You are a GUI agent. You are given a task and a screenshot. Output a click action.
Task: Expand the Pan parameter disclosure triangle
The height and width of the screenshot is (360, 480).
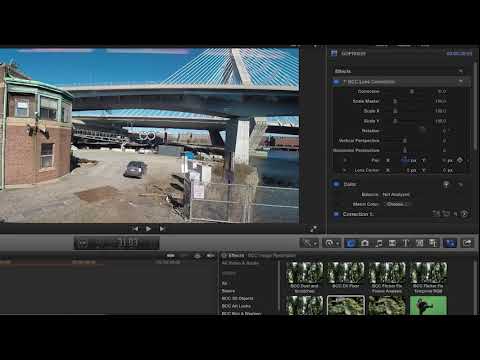345,160
